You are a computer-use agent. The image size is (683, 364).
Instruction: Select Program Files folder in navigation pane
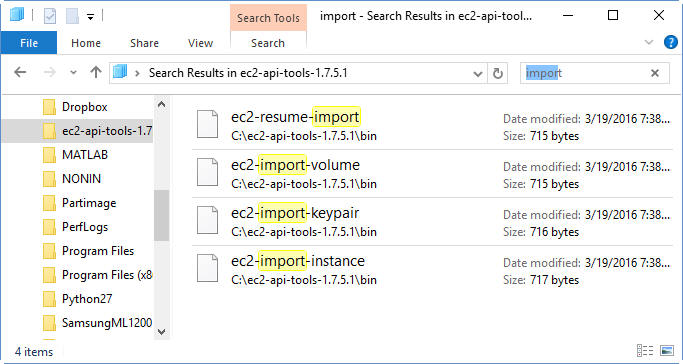point(98,251)
